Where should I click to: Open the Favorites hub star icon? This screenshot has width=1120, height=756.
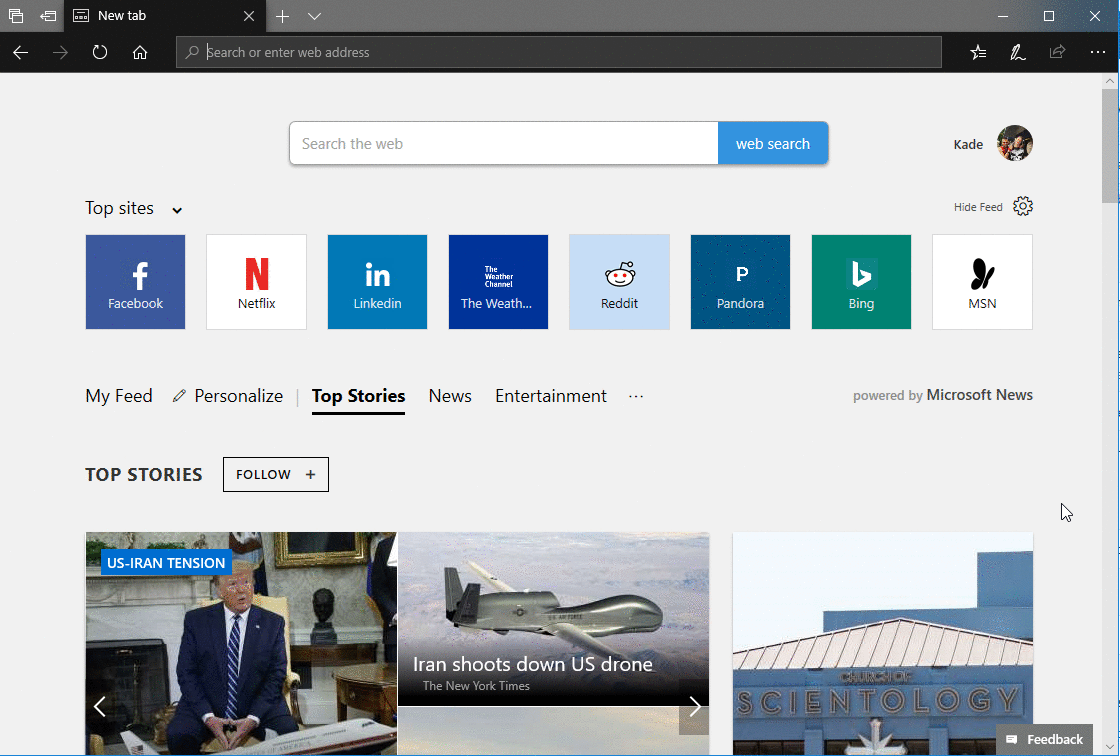[x=978, y=52]
